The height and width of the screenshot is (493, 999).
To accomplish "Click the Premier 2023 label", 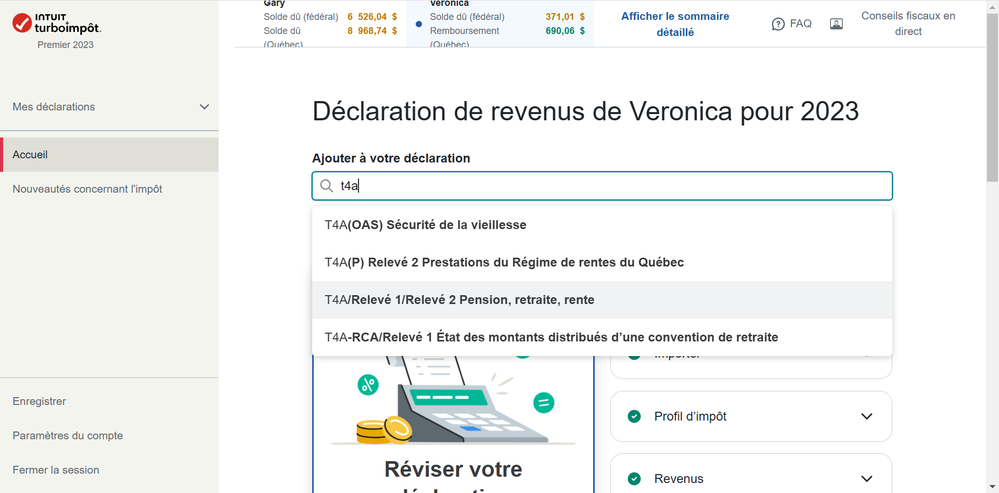I will pos(65,45).
